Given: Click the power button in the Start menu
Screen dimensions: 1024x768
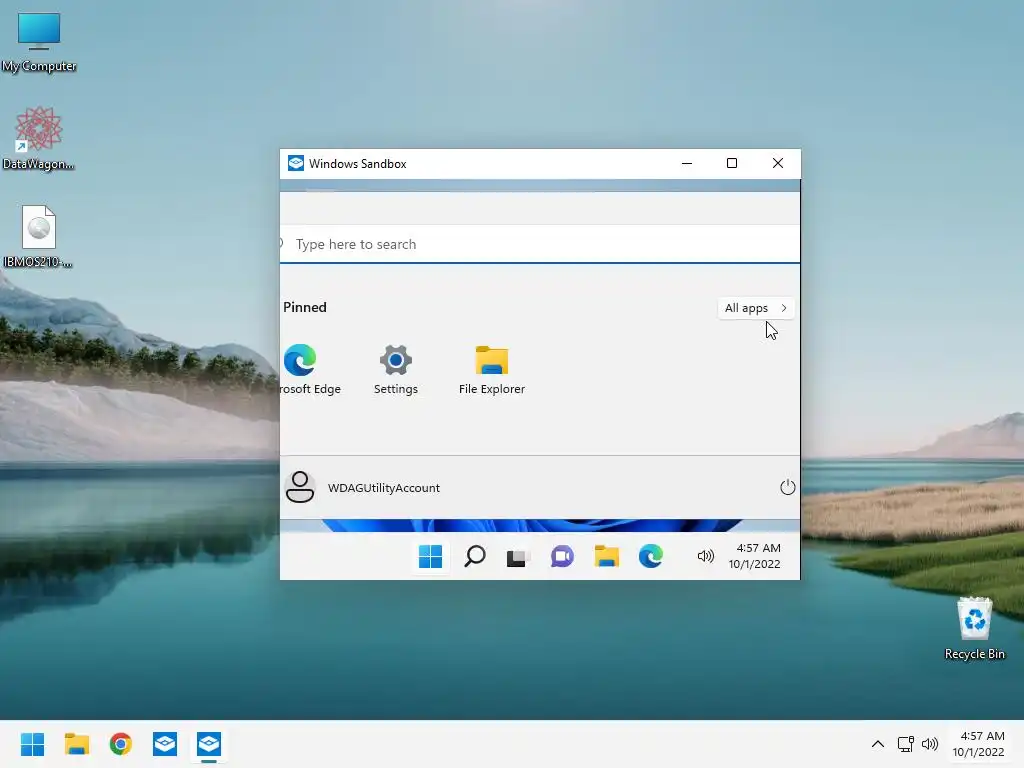Looking at the screenshot, I should point(788,487).
